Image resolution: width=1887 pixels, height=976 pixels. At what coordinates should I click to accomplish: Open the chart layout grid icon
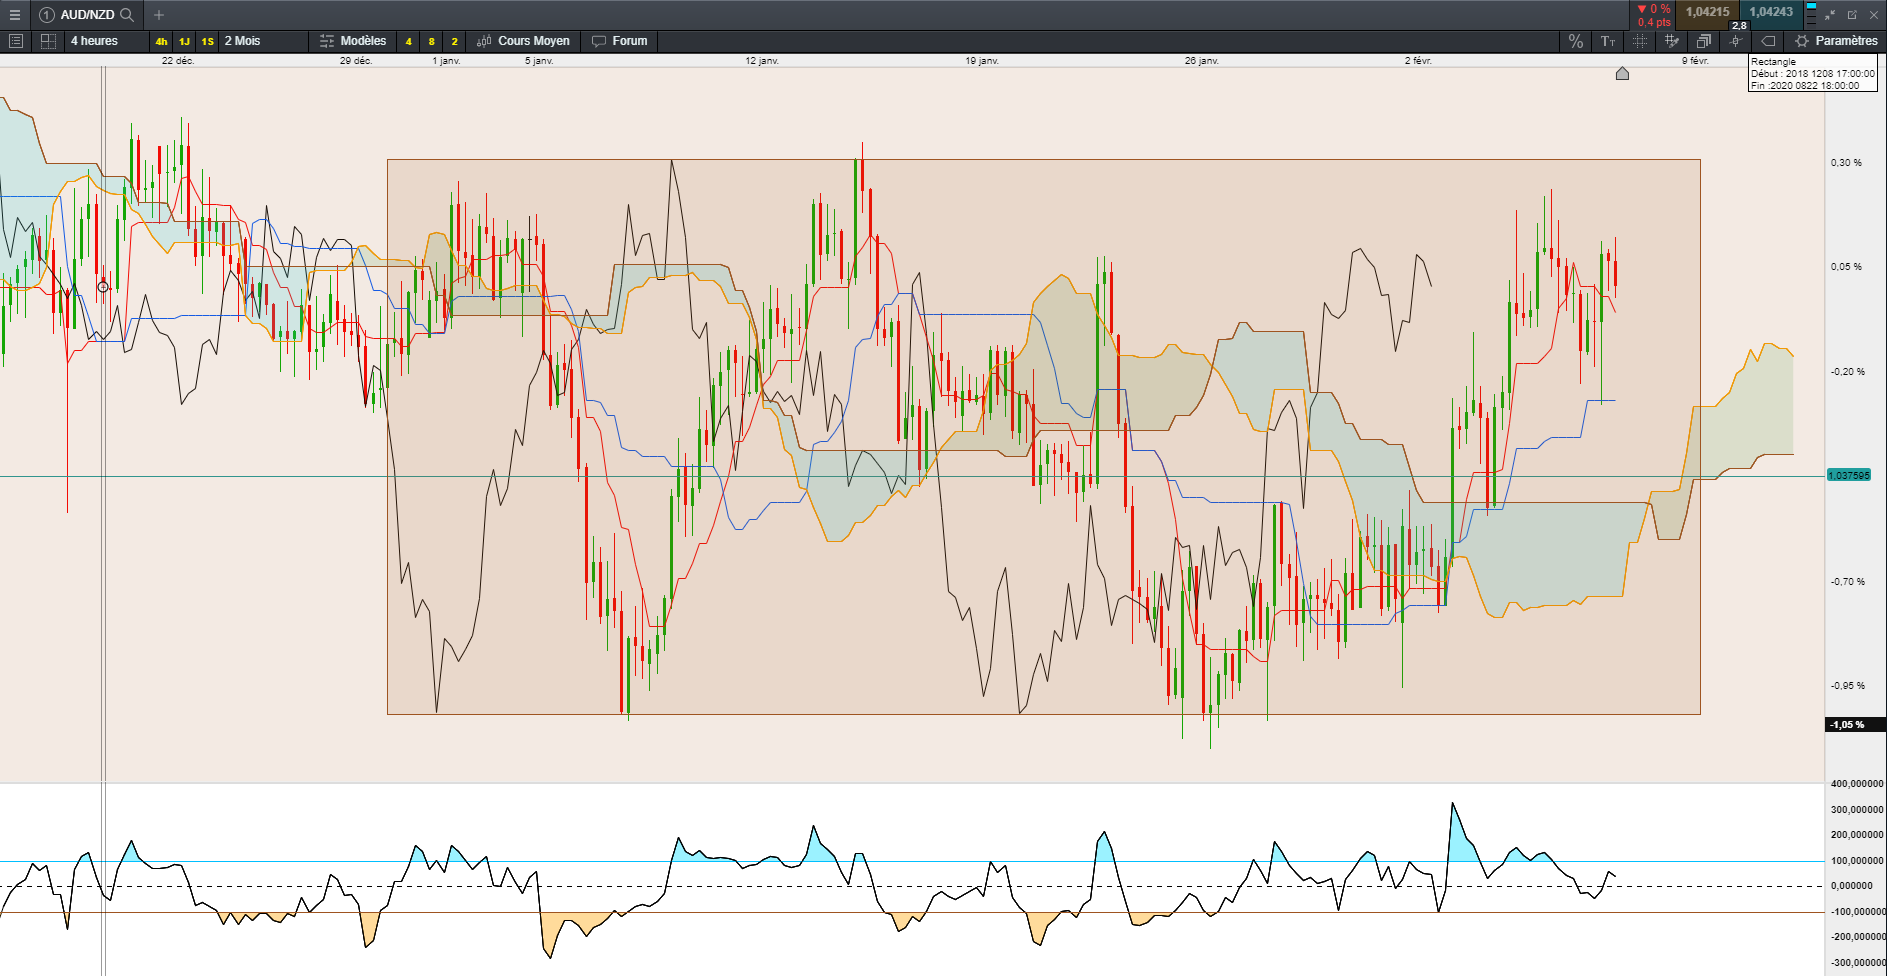click(48, 41)
